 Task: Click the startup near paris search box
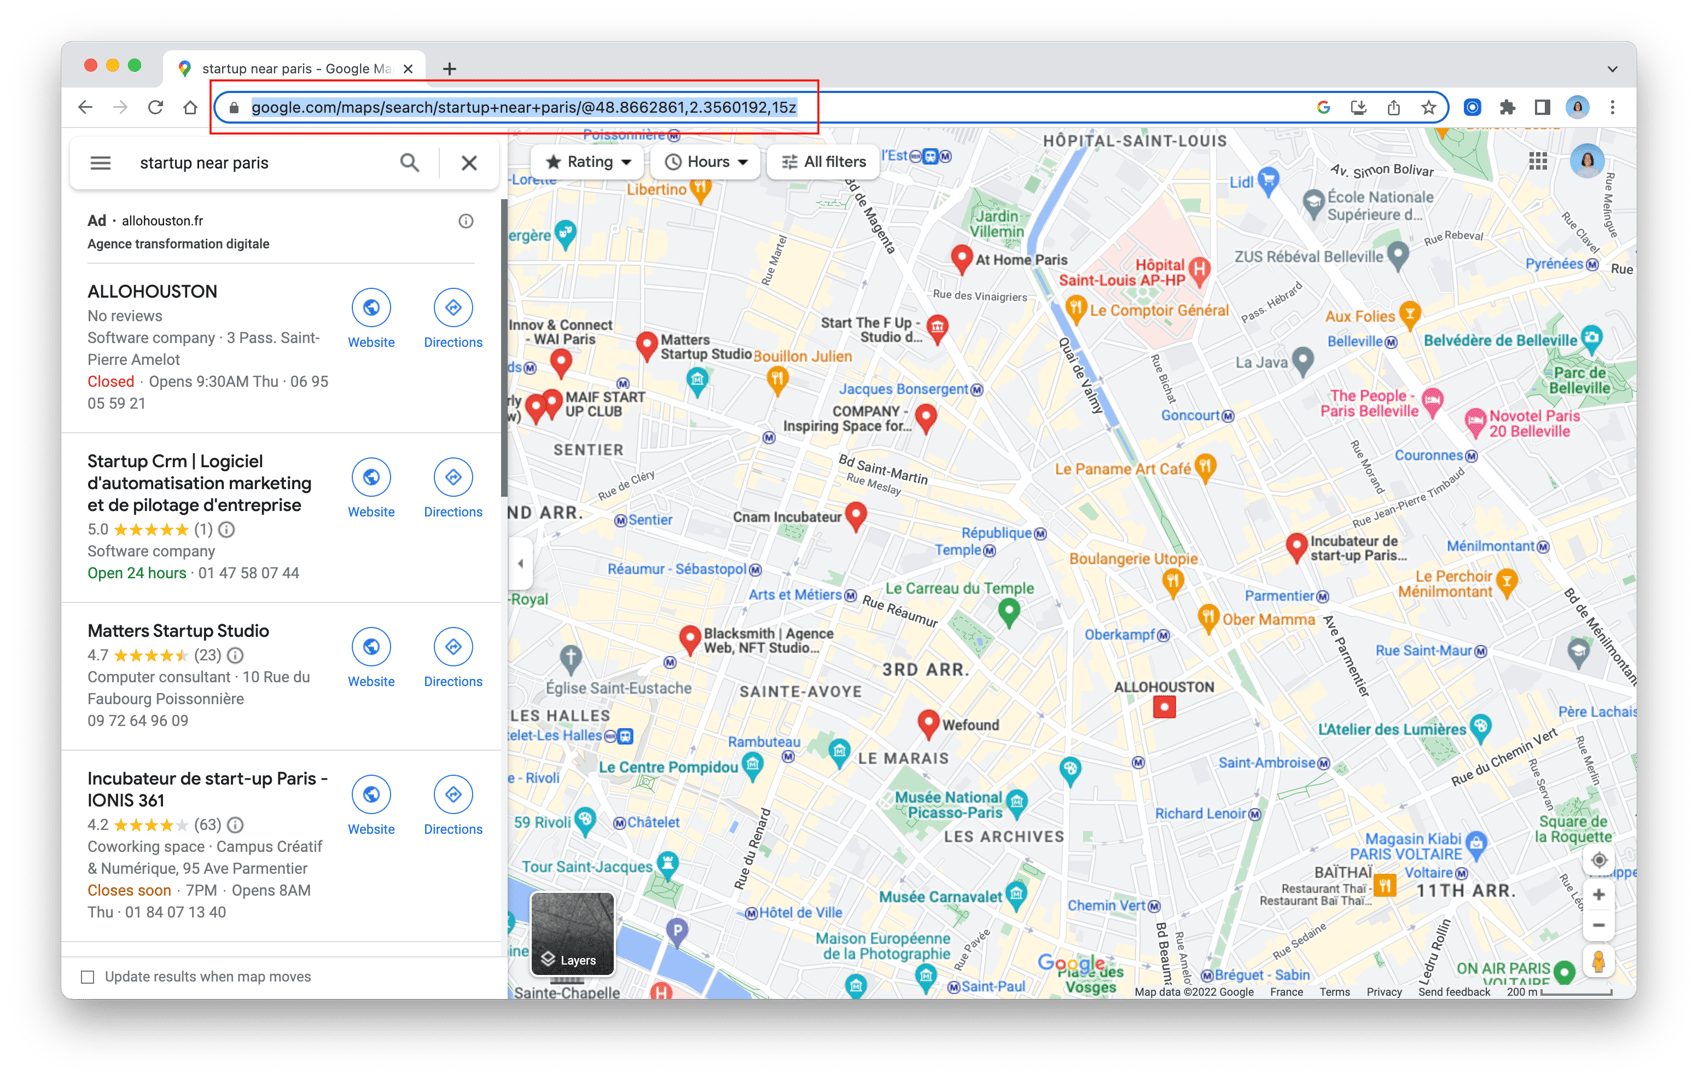tap(260, 163)
